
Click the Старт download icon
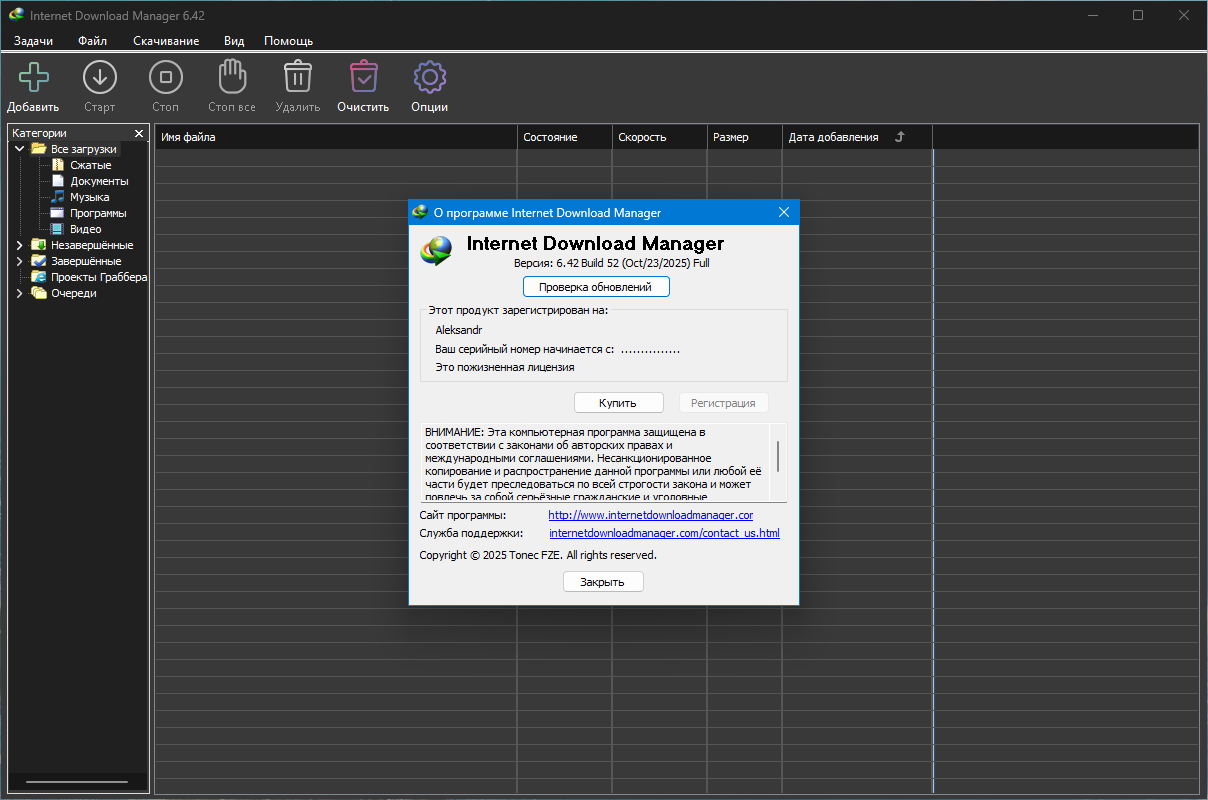pos(99,78)
